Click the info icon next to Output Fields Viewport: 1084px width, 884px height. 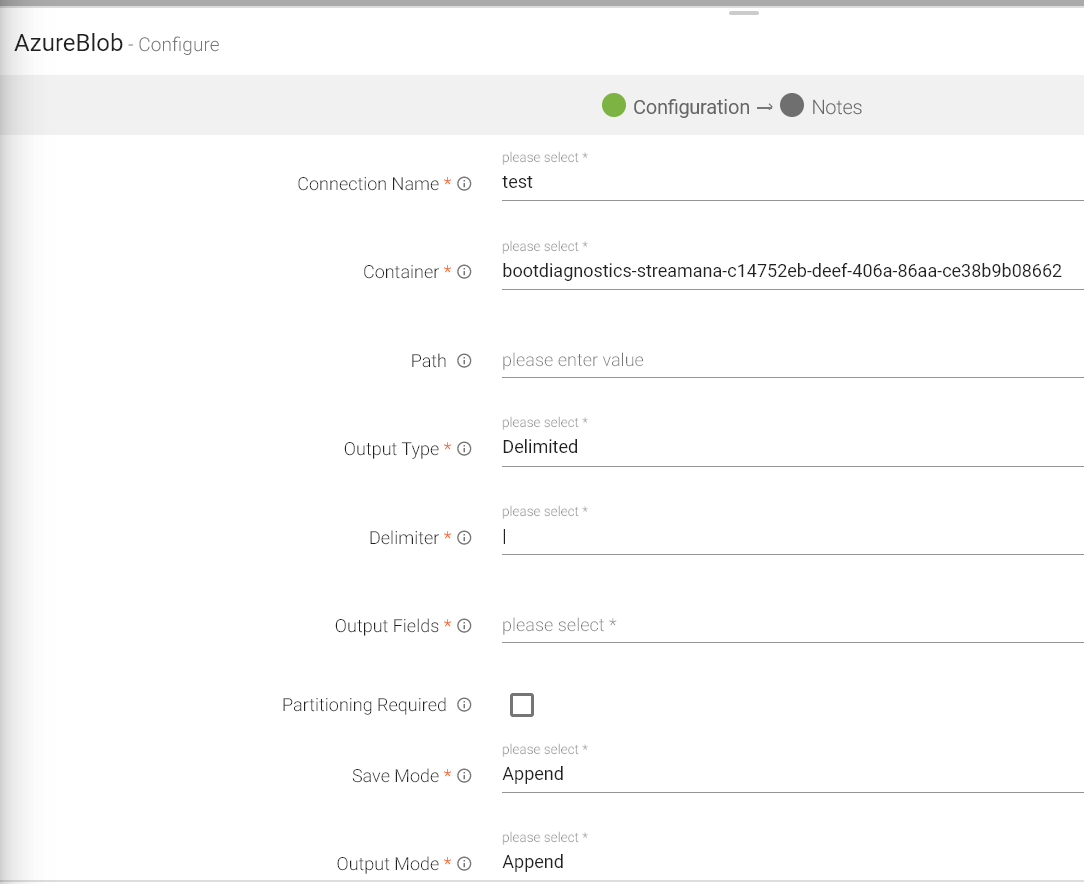point(464,626)
